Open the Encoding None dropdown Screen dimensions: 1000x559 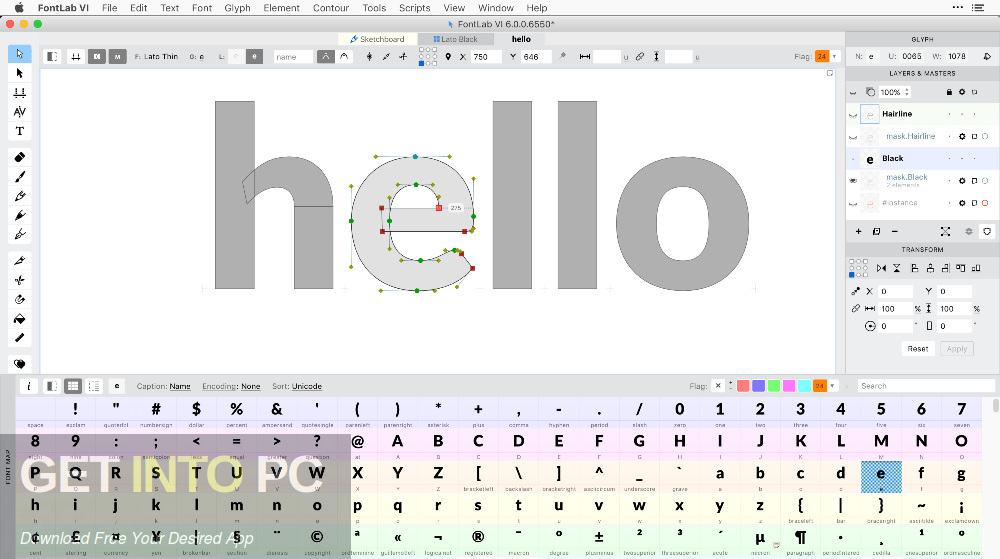tap(251, 386)
